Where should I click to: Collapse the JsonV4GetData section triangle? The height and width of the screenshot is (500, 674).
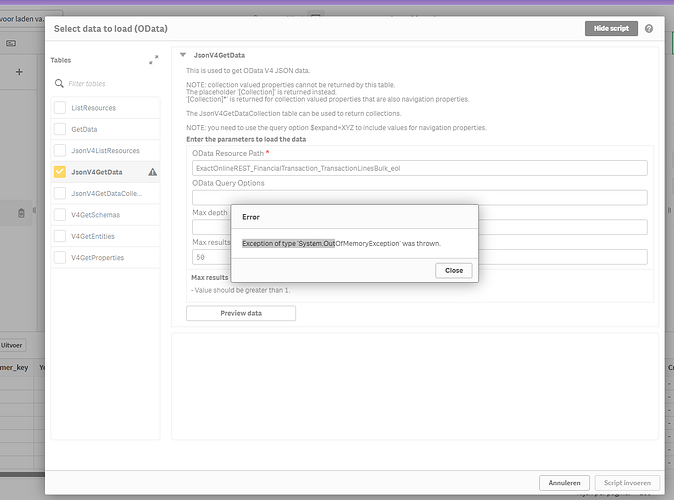tap(182, 55)
